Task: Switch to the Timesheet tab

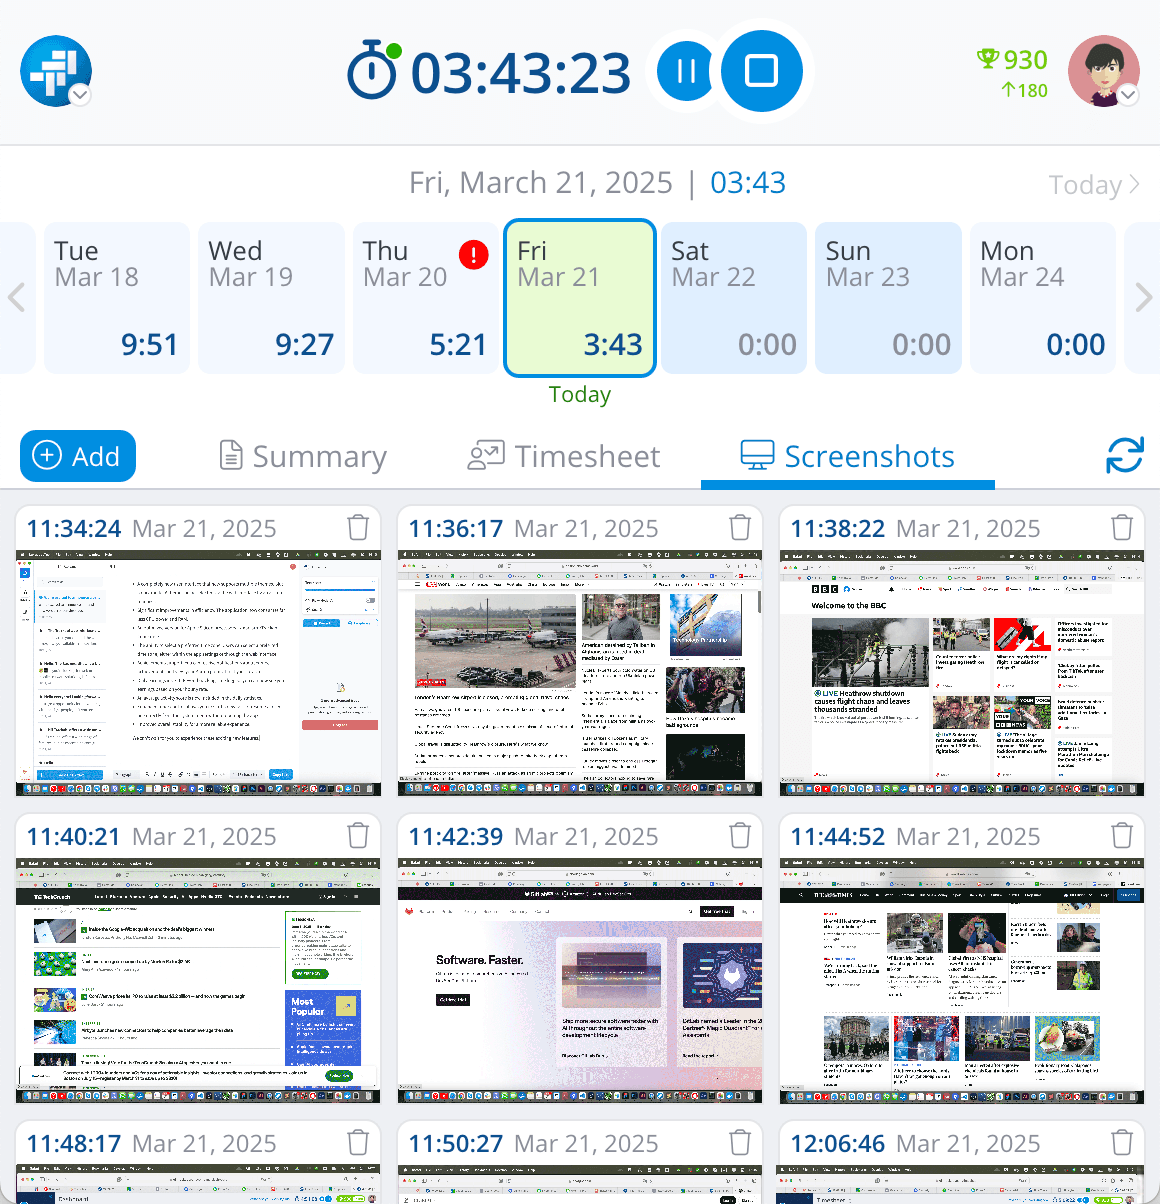Action: (563, 455)
